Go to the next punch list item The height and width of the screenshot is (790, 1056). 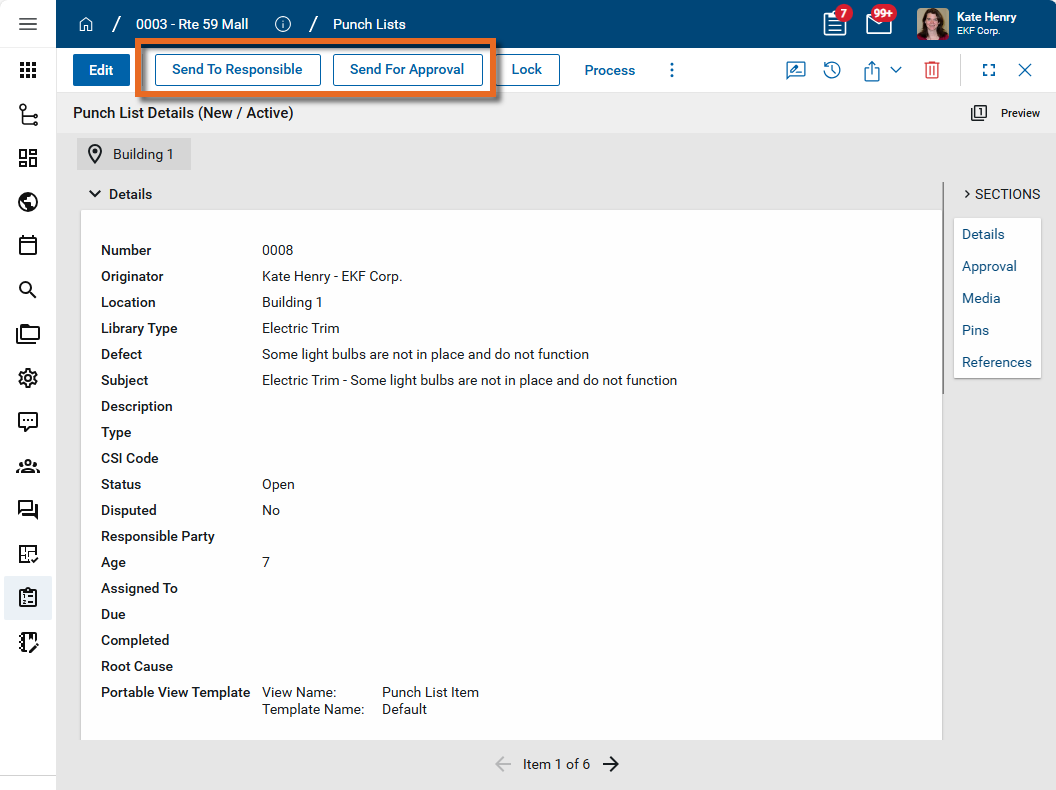click(611, 764)
